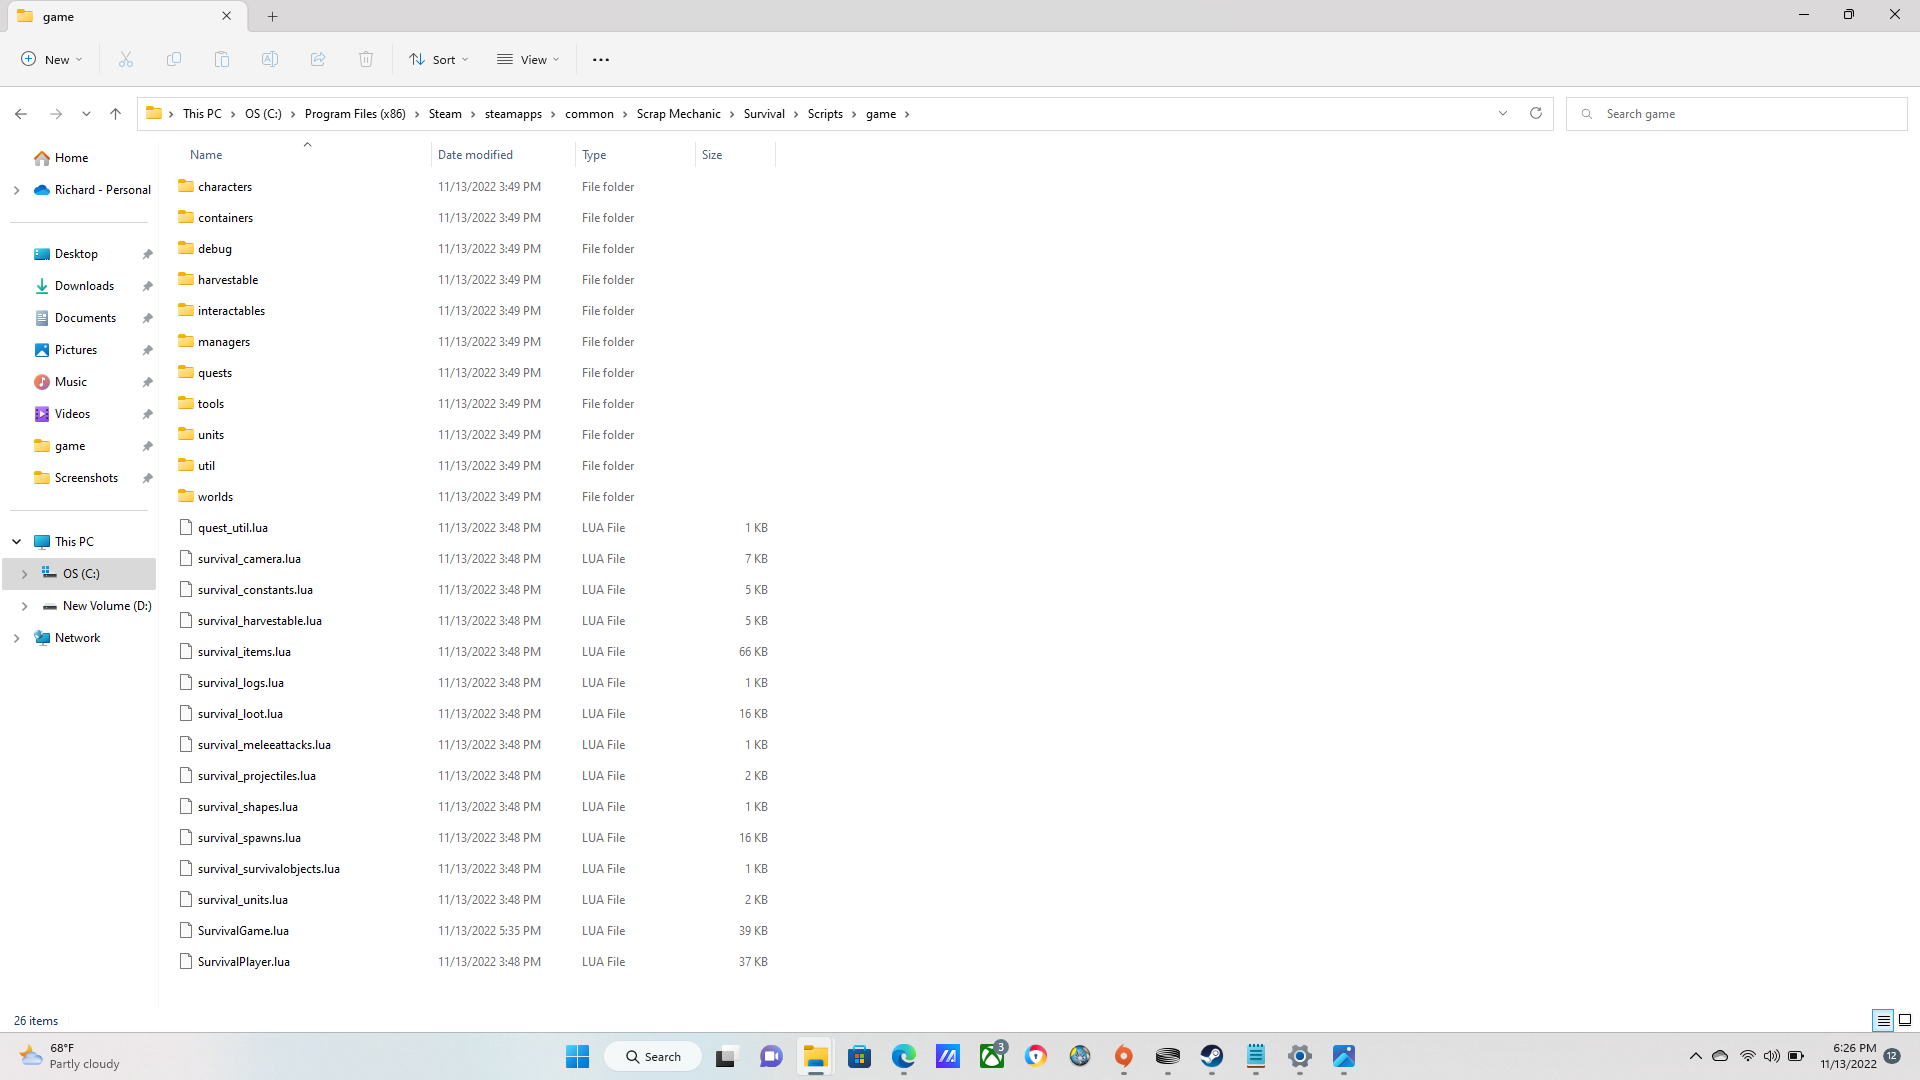The image size is (1920, 1080).
Task: Open the See more ellipsis menu
Action: point(600,60)
